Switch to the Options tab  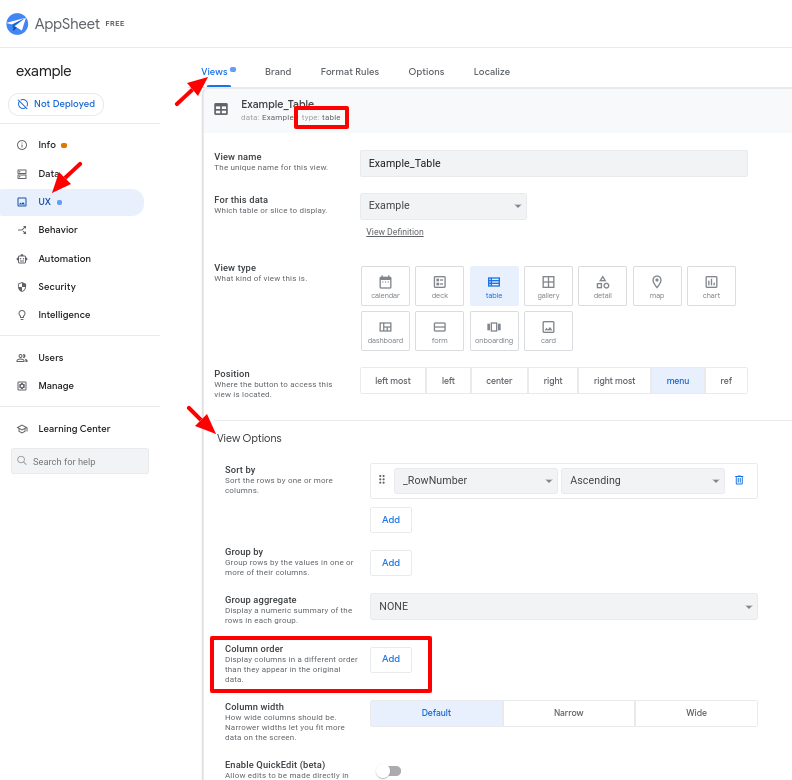(x=426, y=72)
